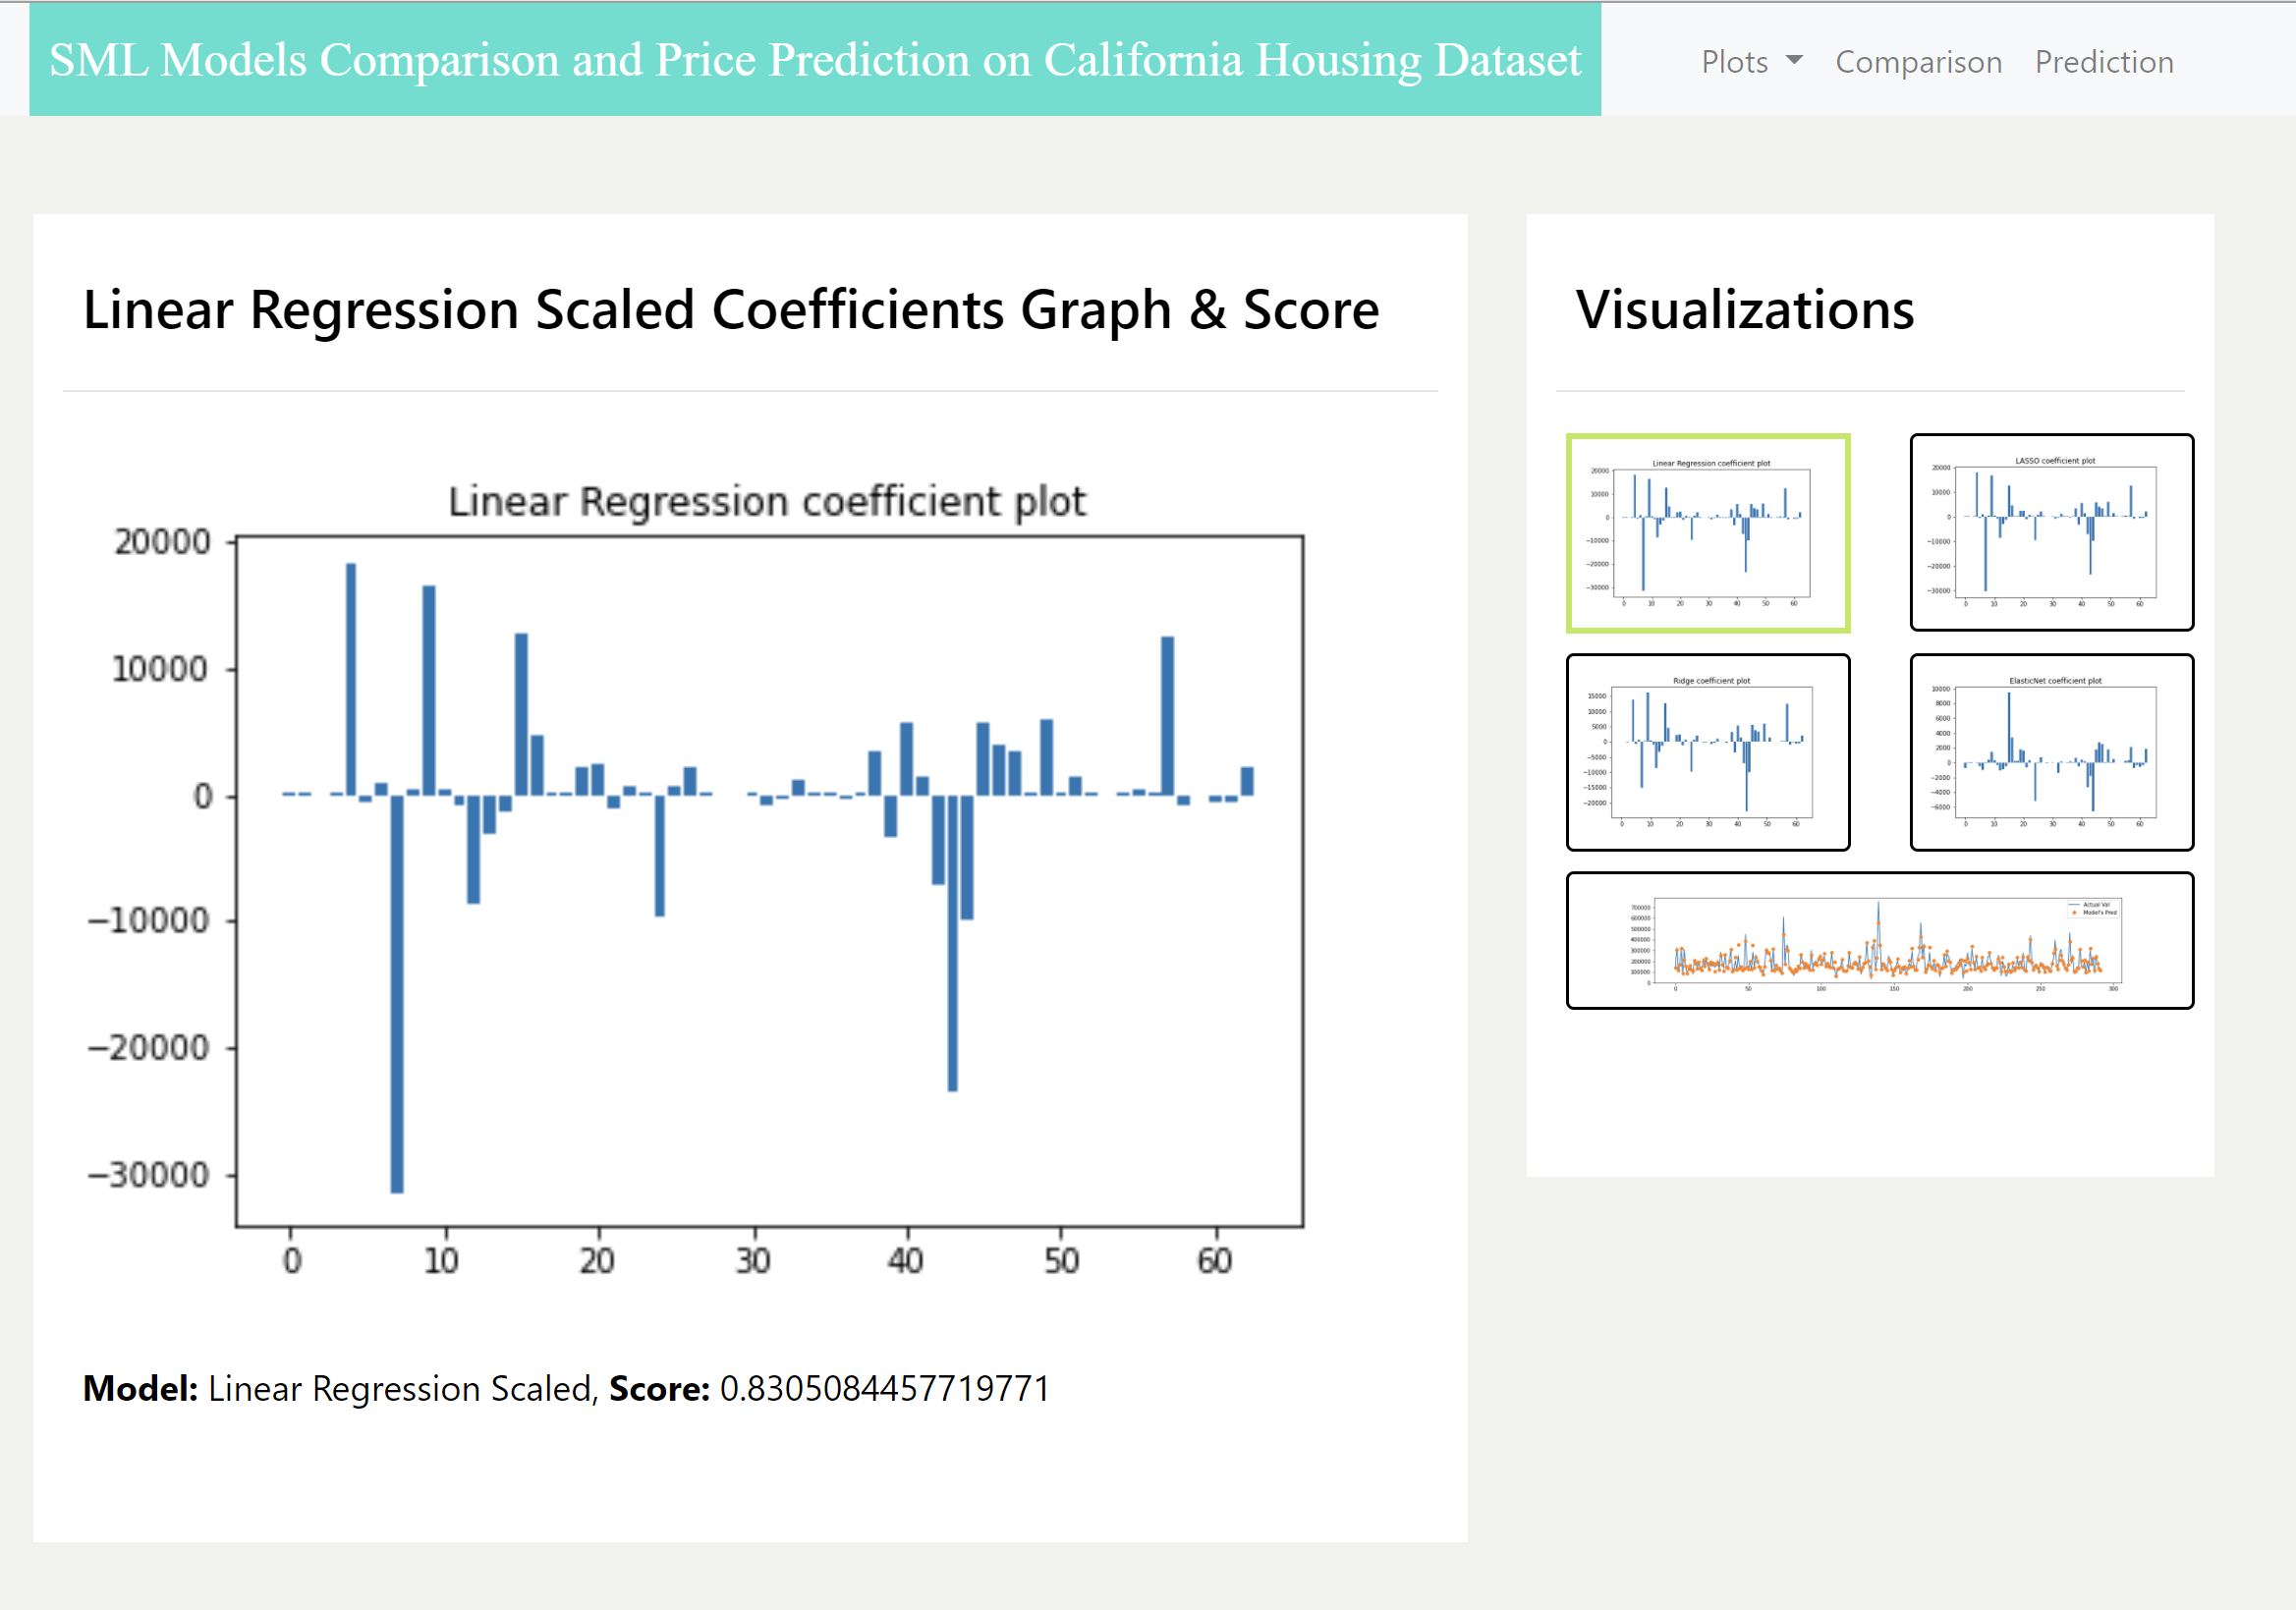Expand the navigation Plots selector
This screenshot has width=2296, height=1610.
tap(1751, 61)
